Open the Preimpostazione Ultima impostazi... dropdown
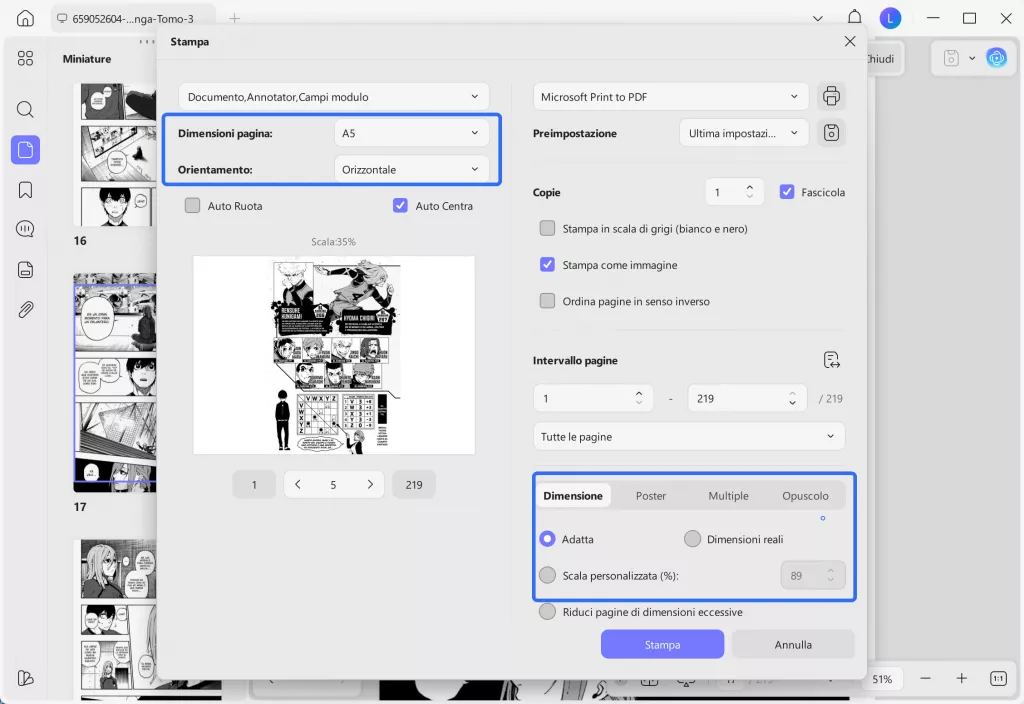This screenshot has height=704, width=1024. [744, 133]
